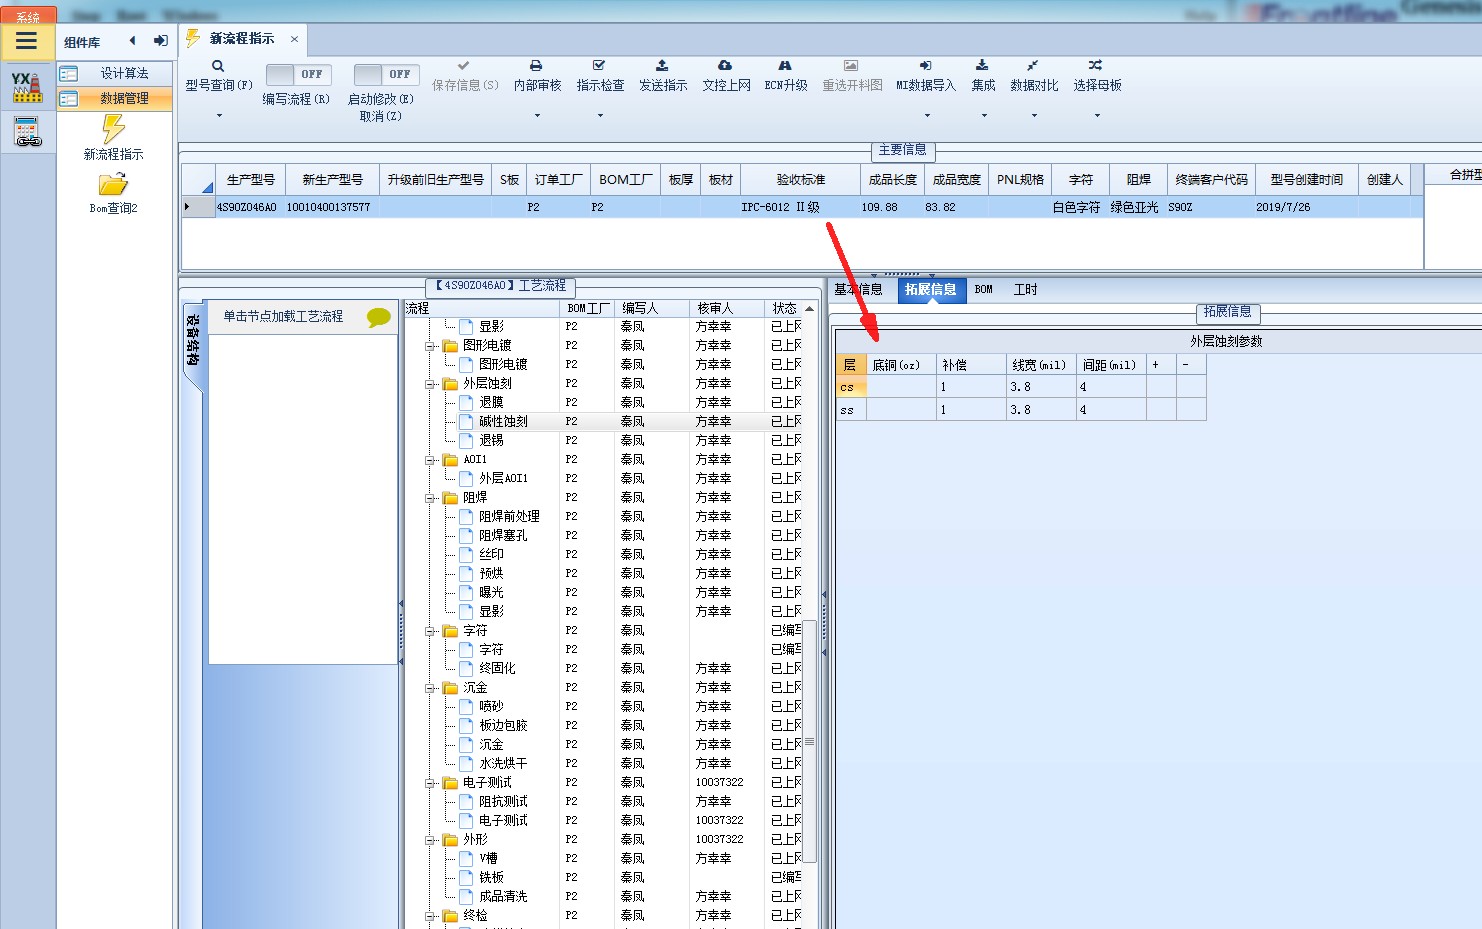Image resolution: width=1482 pixels, height=929 pixels.
Task: Collapse the 外层蚀刻 tree folder
Action: (x=430, y=384)
